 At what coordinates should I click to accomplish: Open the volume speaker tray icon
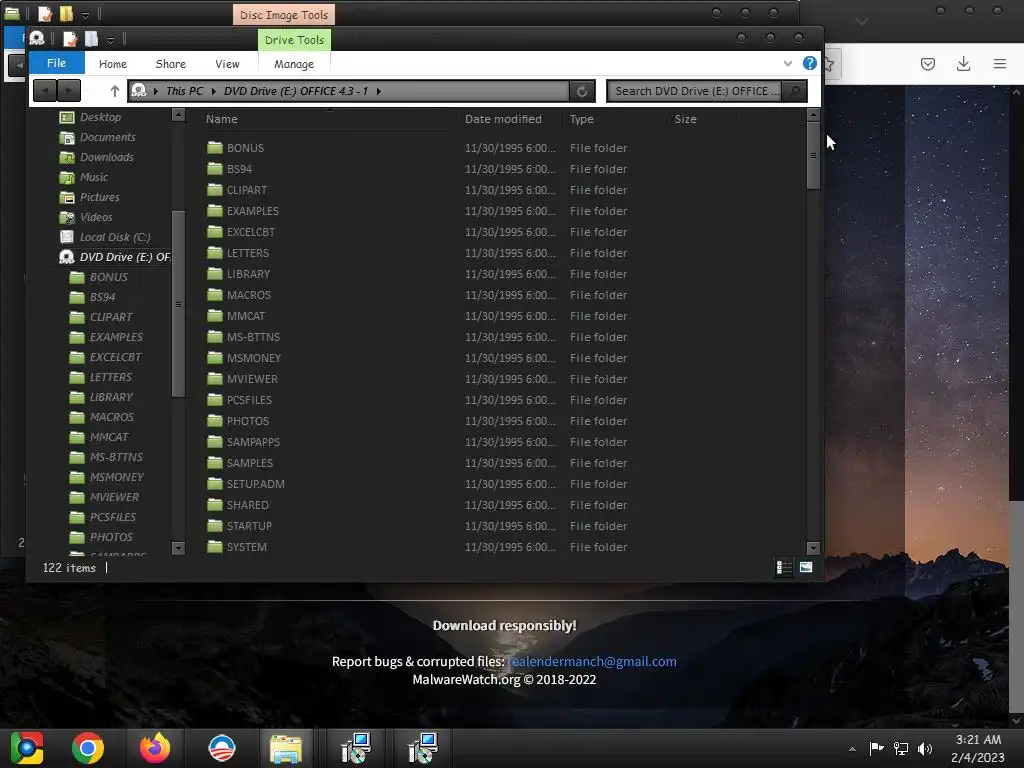[x=925, y=749]
